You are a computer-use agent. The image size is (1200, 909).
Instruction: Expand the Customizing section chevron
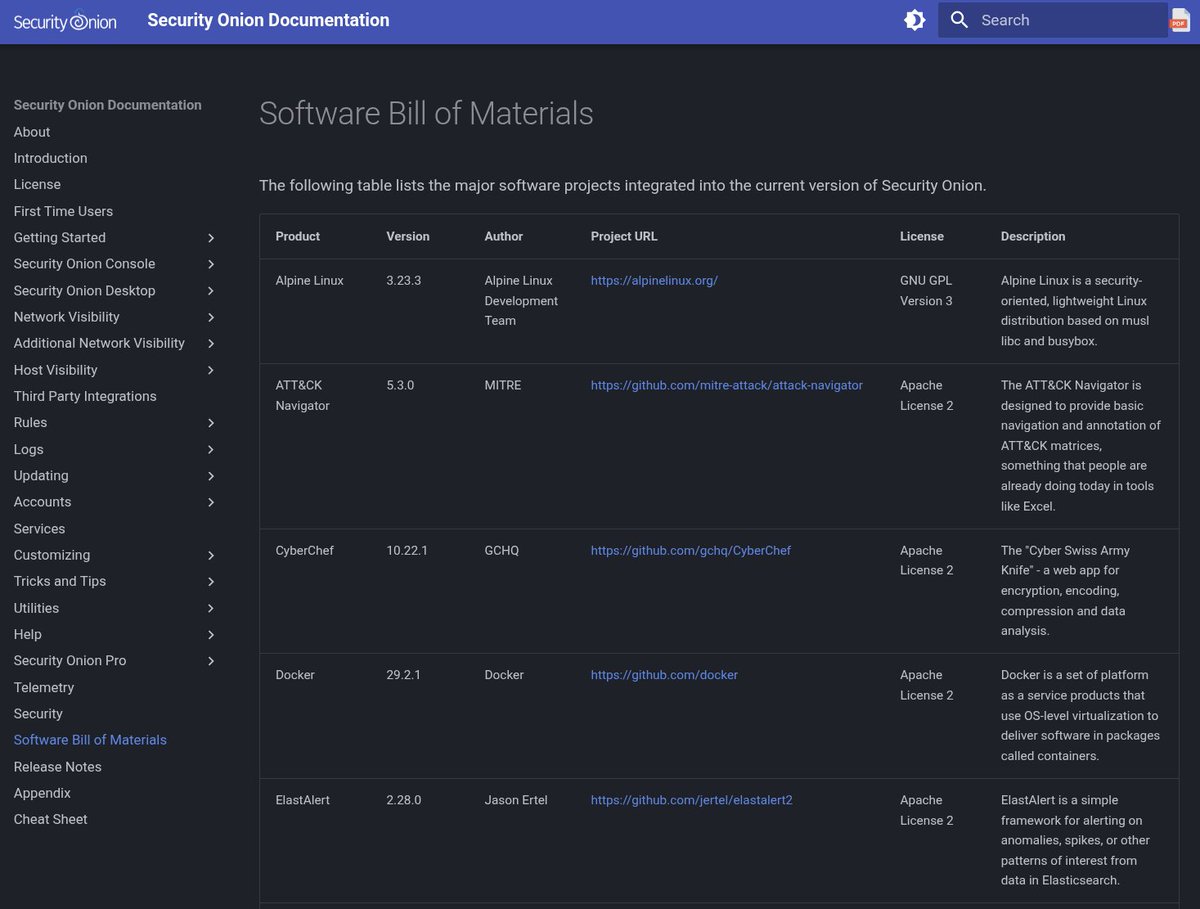[211, 555]
